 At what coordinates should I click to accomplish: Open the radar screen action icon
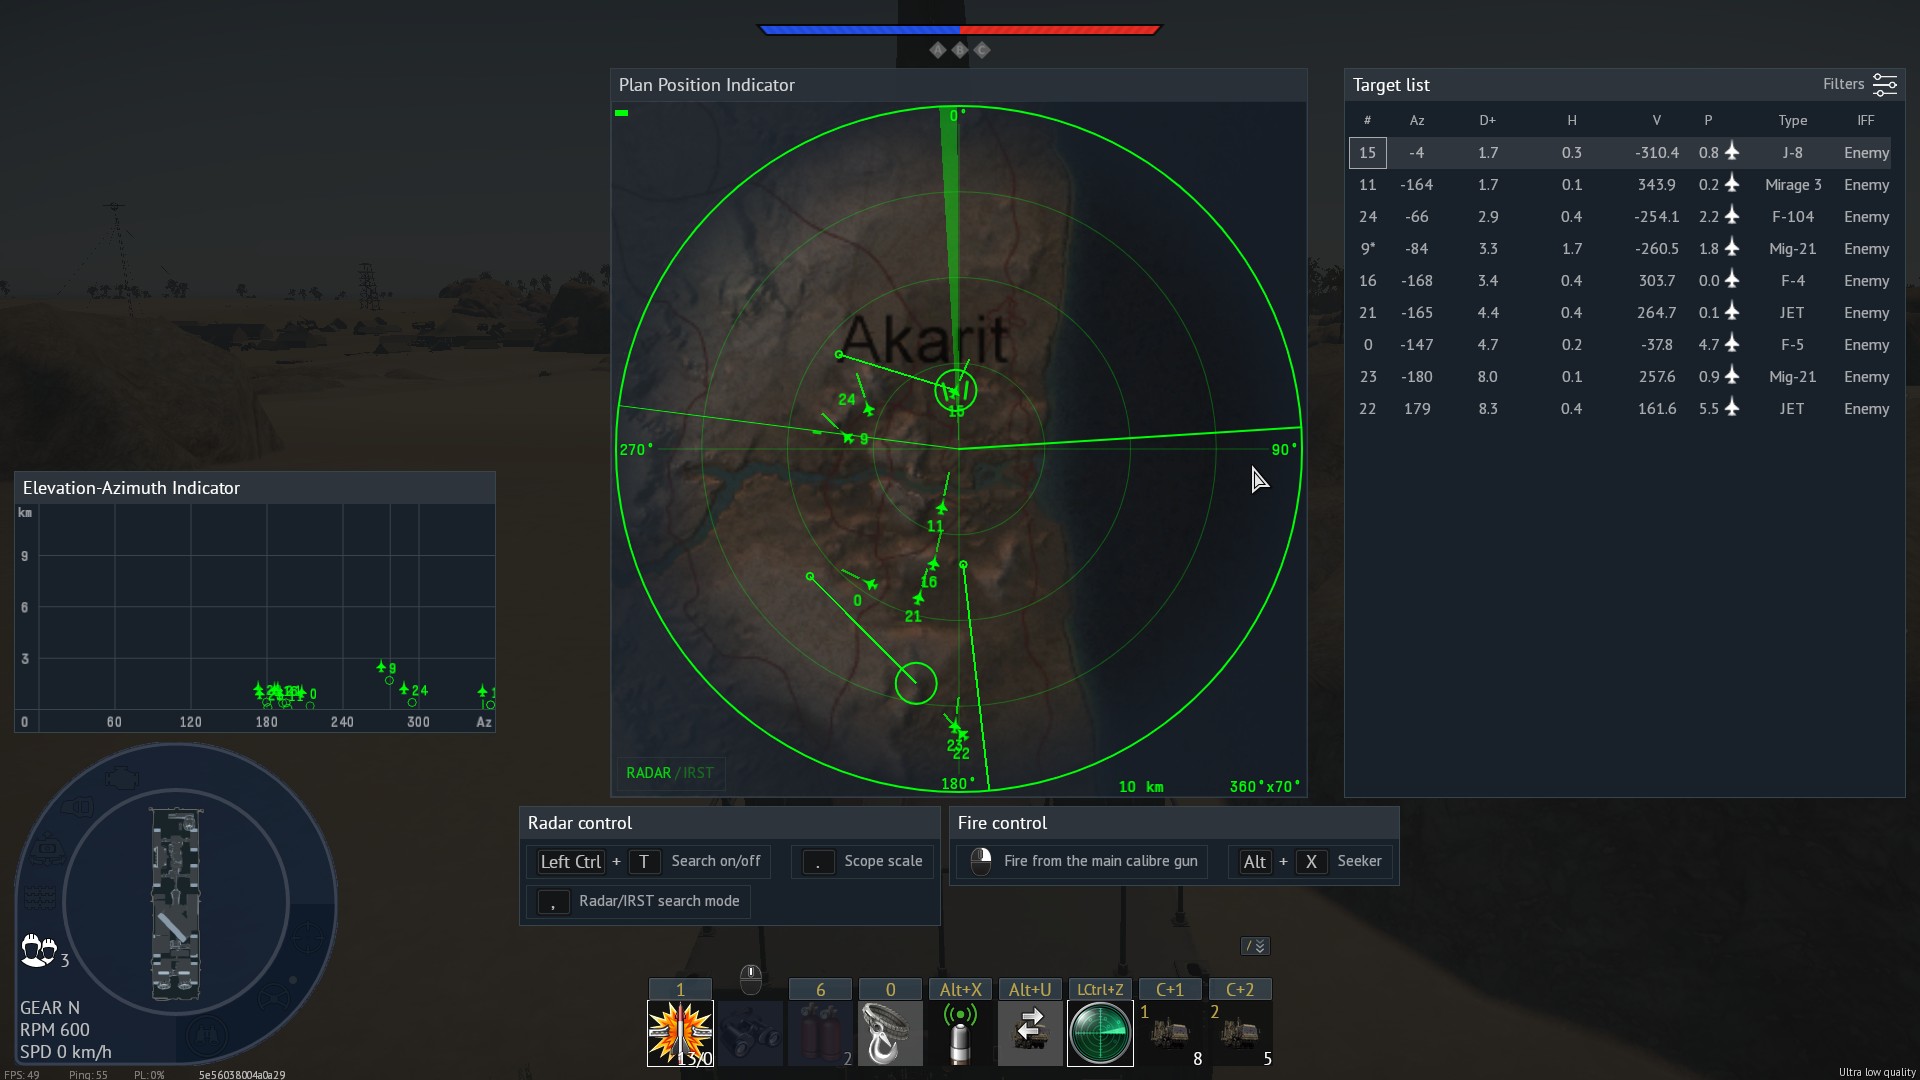[x=1100, y=1033]
